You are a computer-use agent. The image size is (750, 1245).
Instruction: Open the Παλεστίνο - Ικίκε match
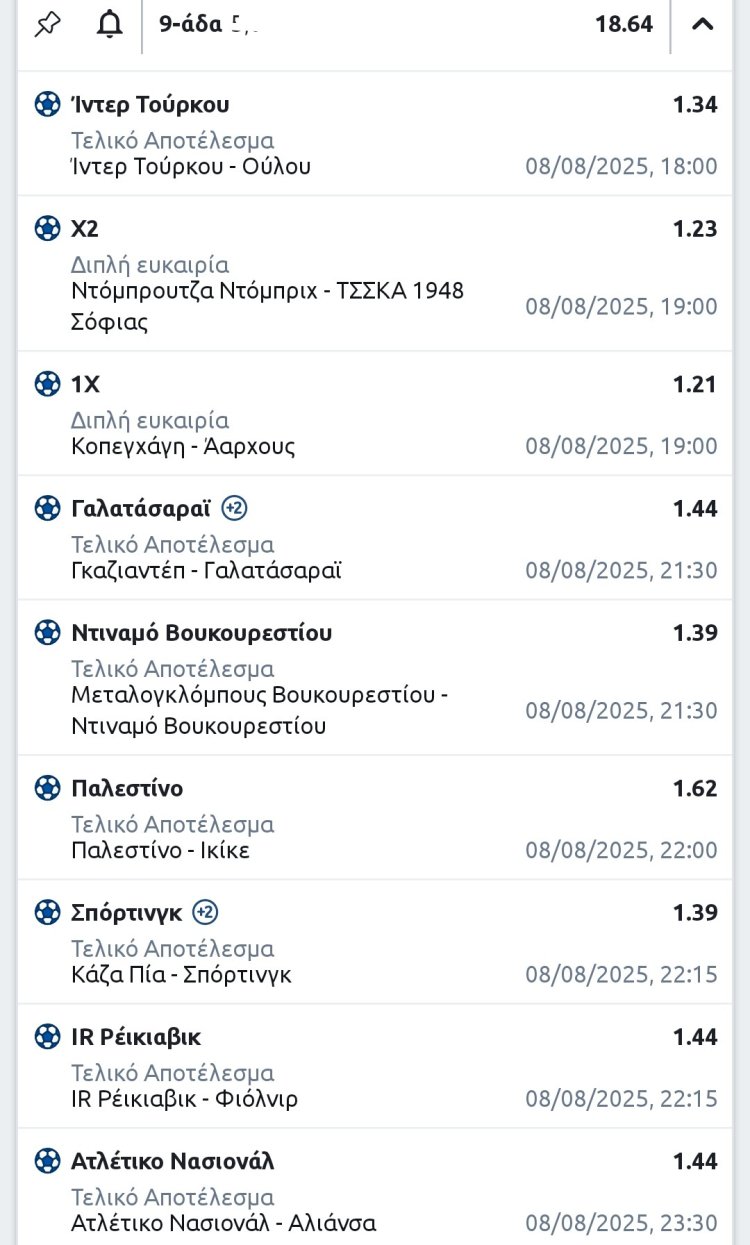coord(161,851)
